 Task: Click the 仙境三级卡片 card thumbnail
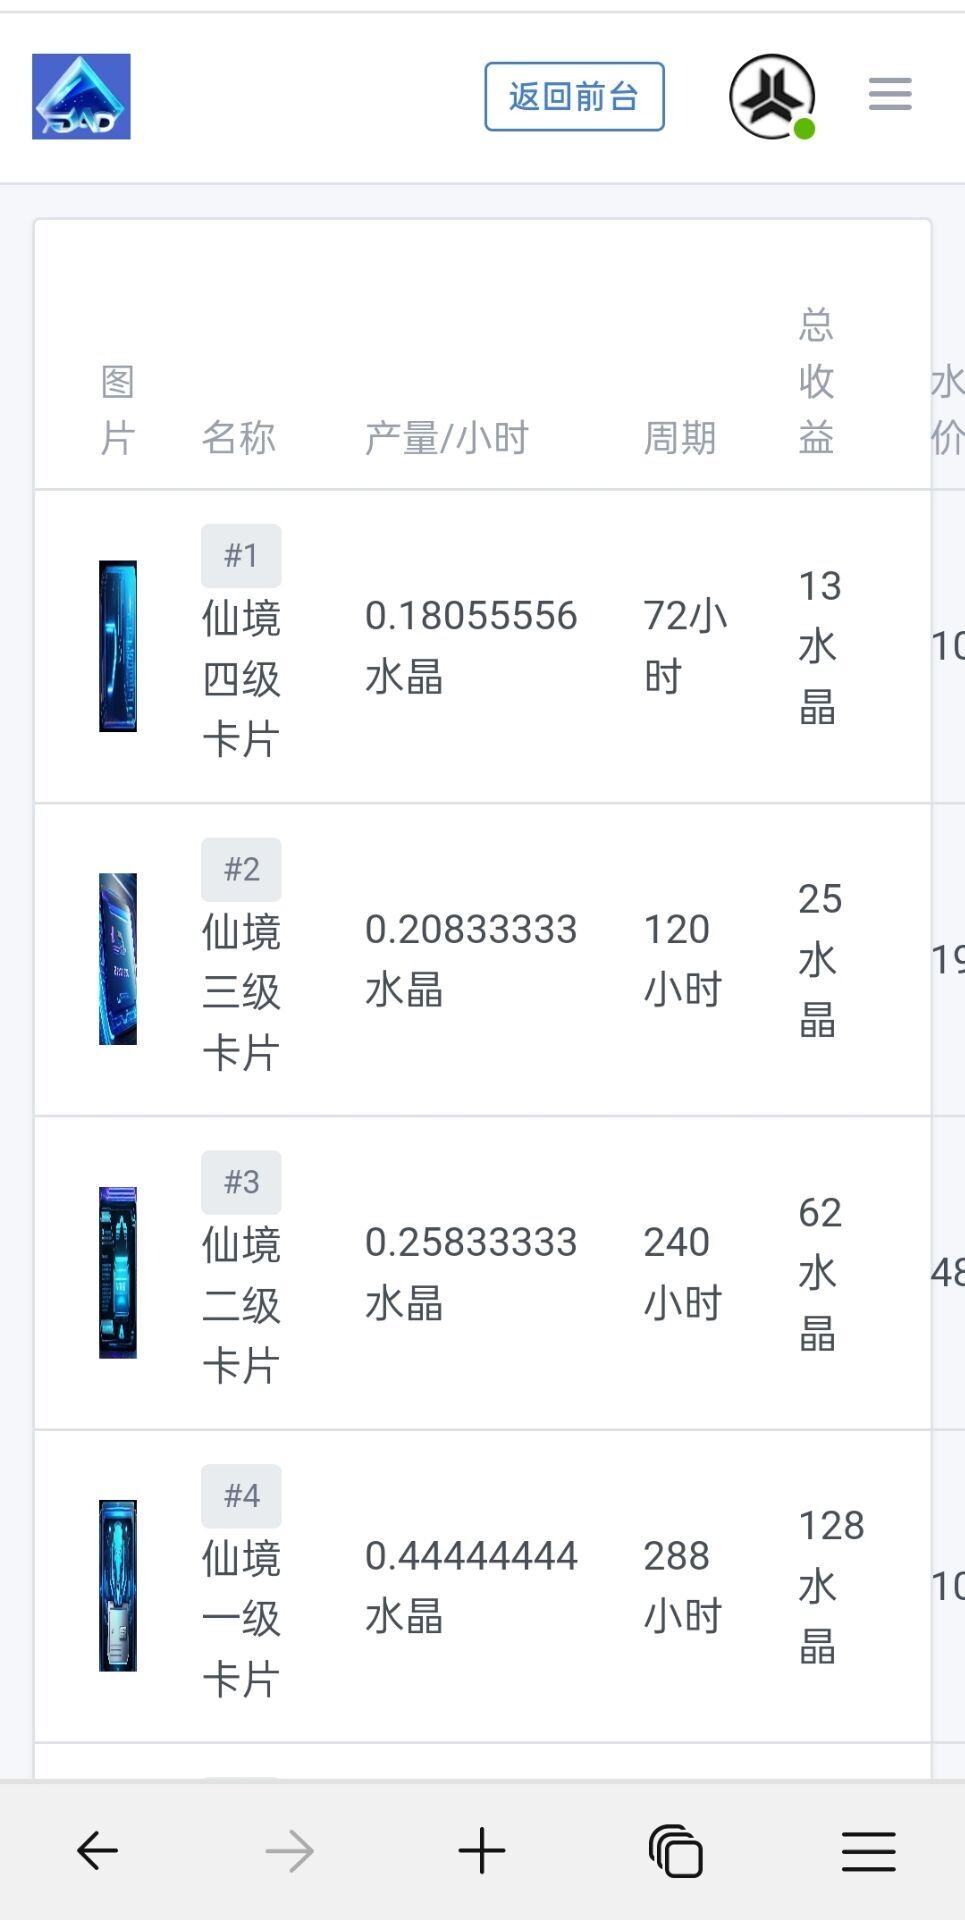click(x=118, y=959)
